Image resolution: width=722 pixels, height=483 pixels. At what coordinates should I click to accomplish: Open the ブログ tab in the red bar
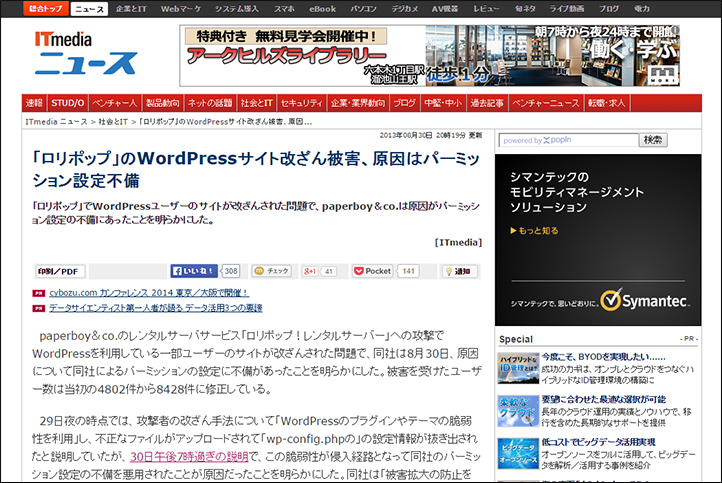coord(404,103)
